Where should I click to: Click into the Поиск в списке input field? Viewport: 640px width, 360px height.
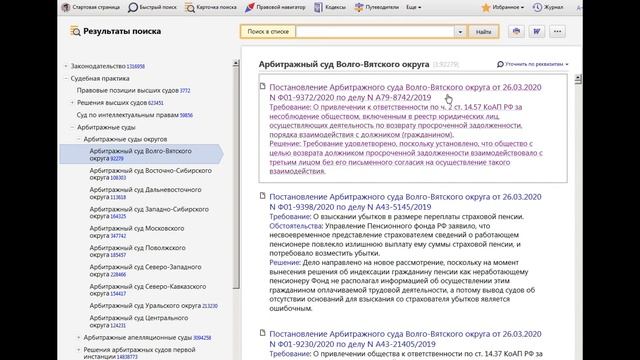[375, 31]
